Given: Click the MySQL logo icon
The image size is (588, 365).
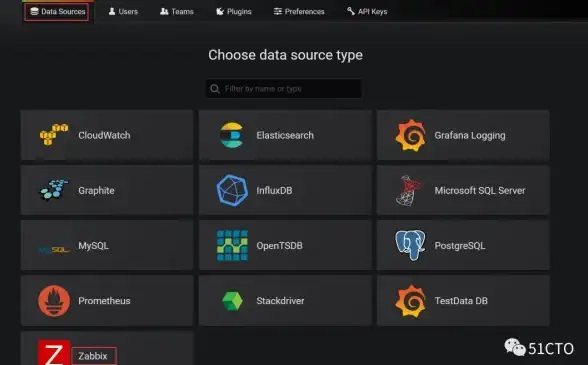Looking at the screenshot, I should [x=54, y=249].
